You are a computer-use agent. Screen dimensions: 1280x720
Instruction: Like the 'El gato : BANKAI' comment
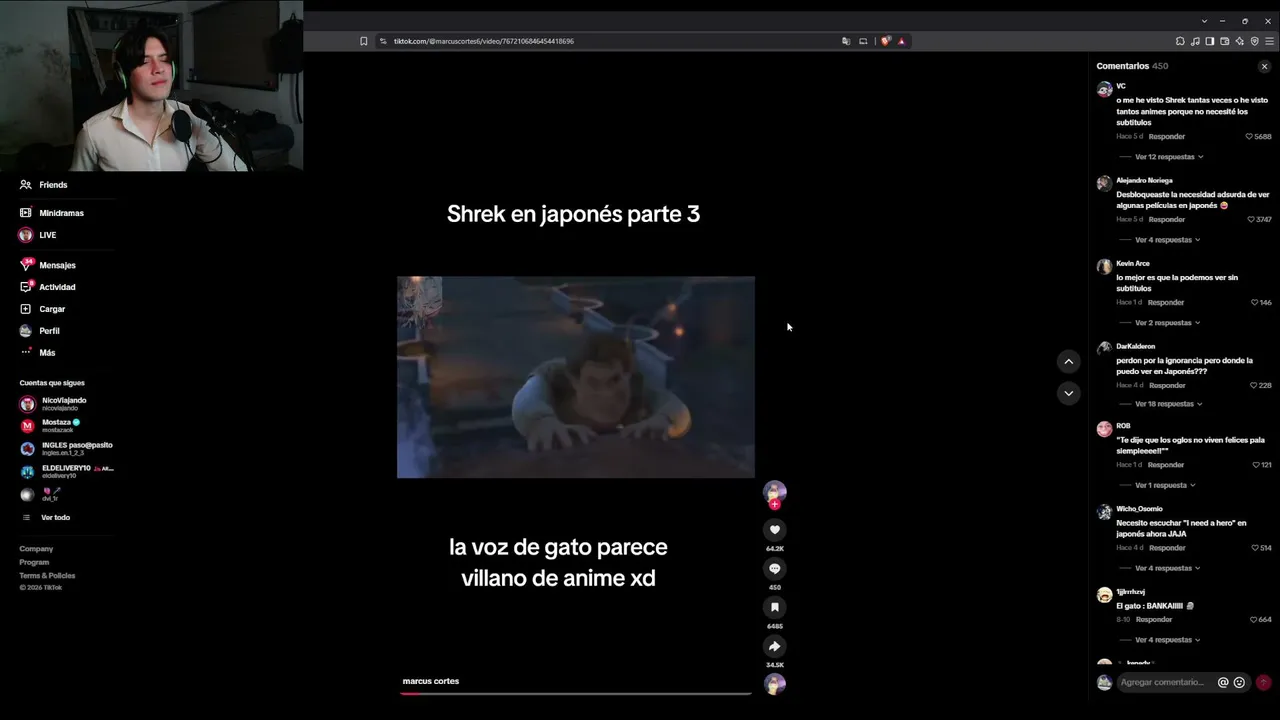tap(1255, 620)
